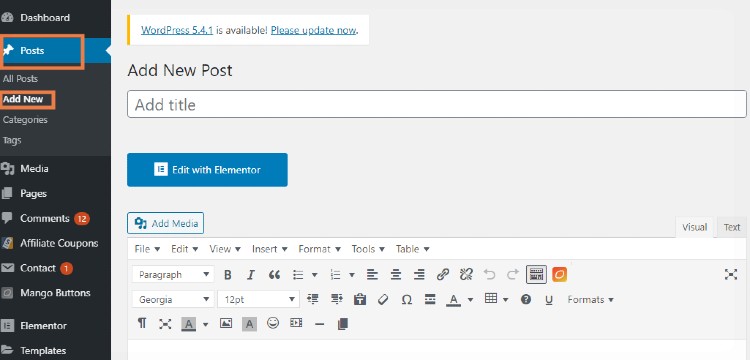Increase indent of the paragraph
Screen dimensions: 750x360
(x=337, y=299)
